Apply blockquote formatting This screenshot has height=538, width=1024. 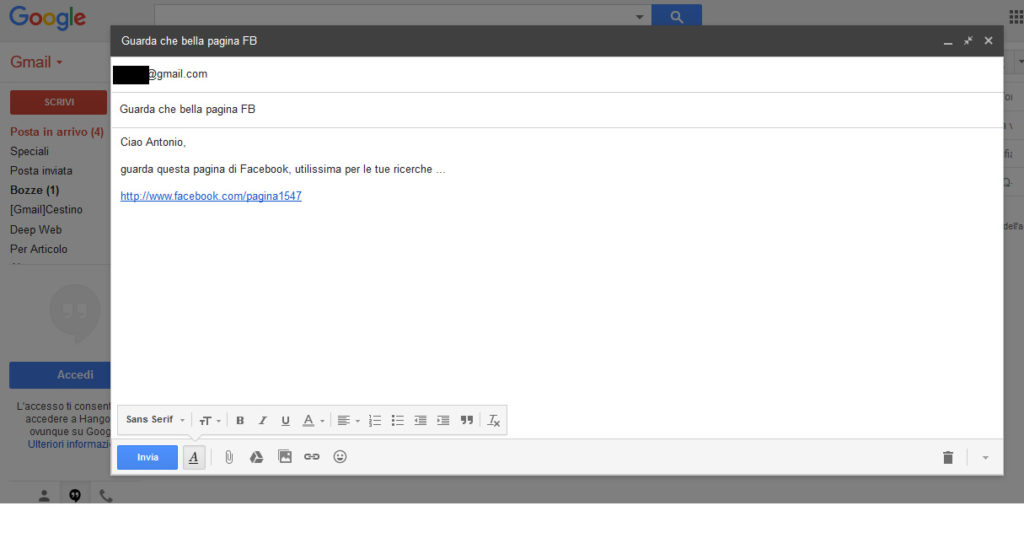(x=466, y=420)
